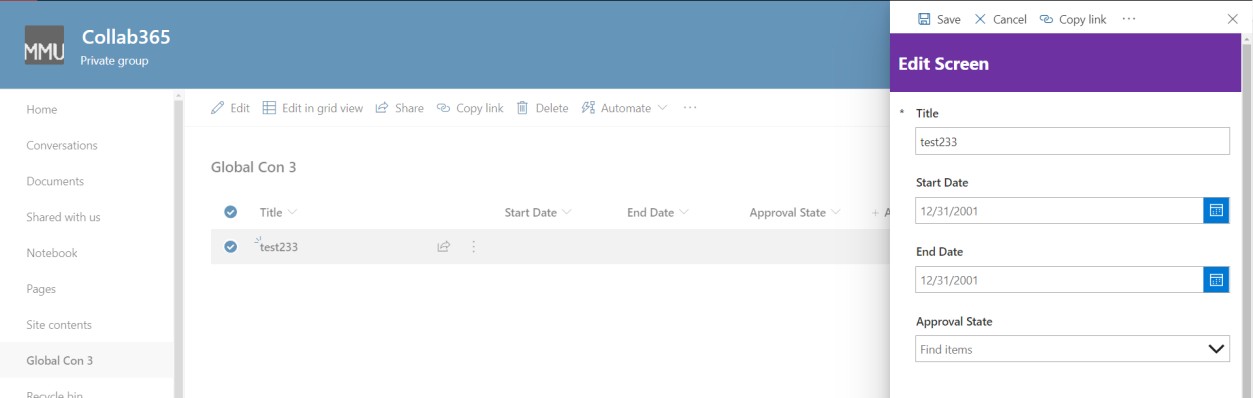Open Collab365 site title link
1253x398 pixels.
pos(125,37)
